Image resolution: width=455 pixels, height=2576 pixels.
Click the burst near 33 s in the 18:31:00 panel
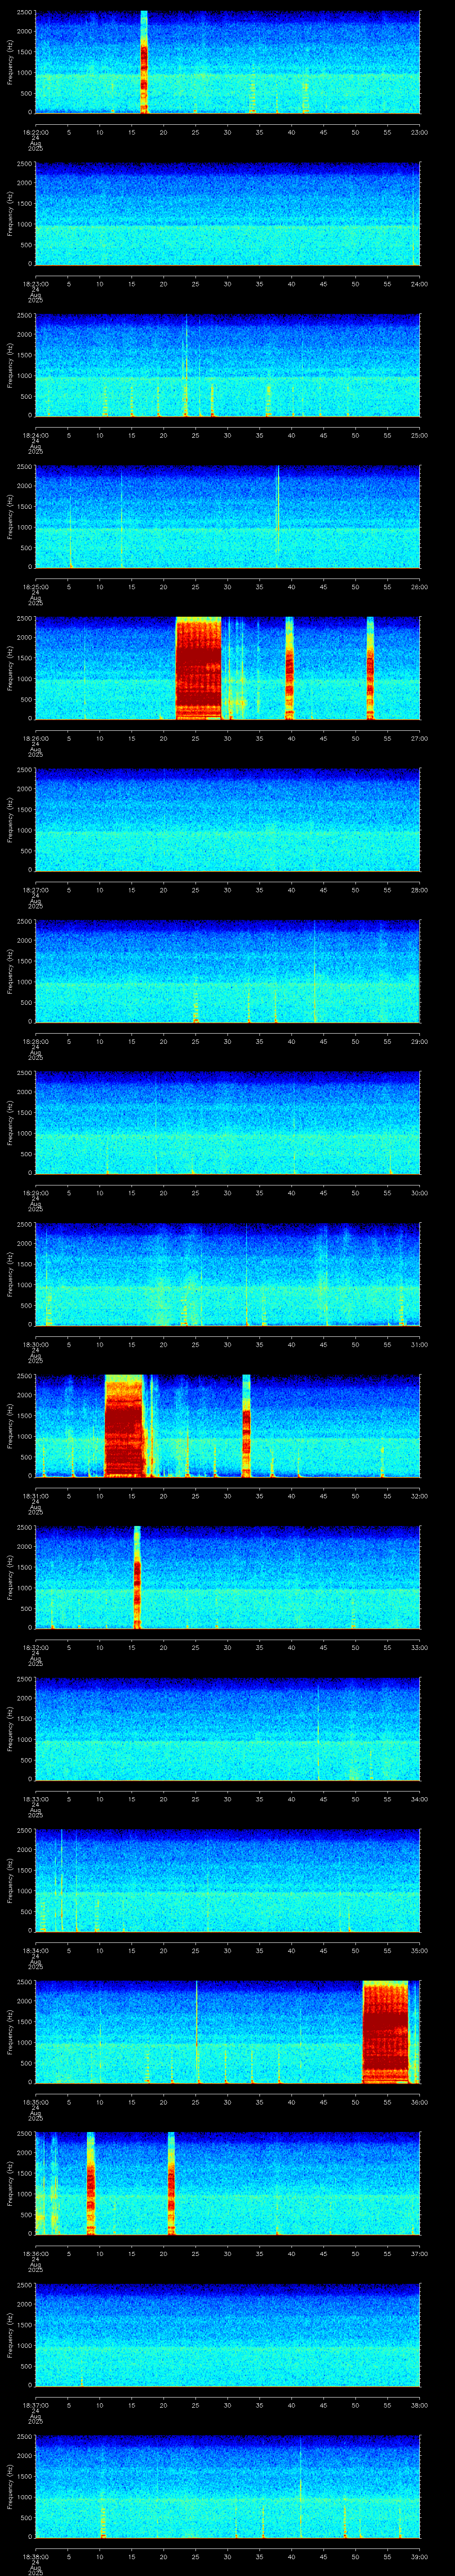pos(246,1426)
